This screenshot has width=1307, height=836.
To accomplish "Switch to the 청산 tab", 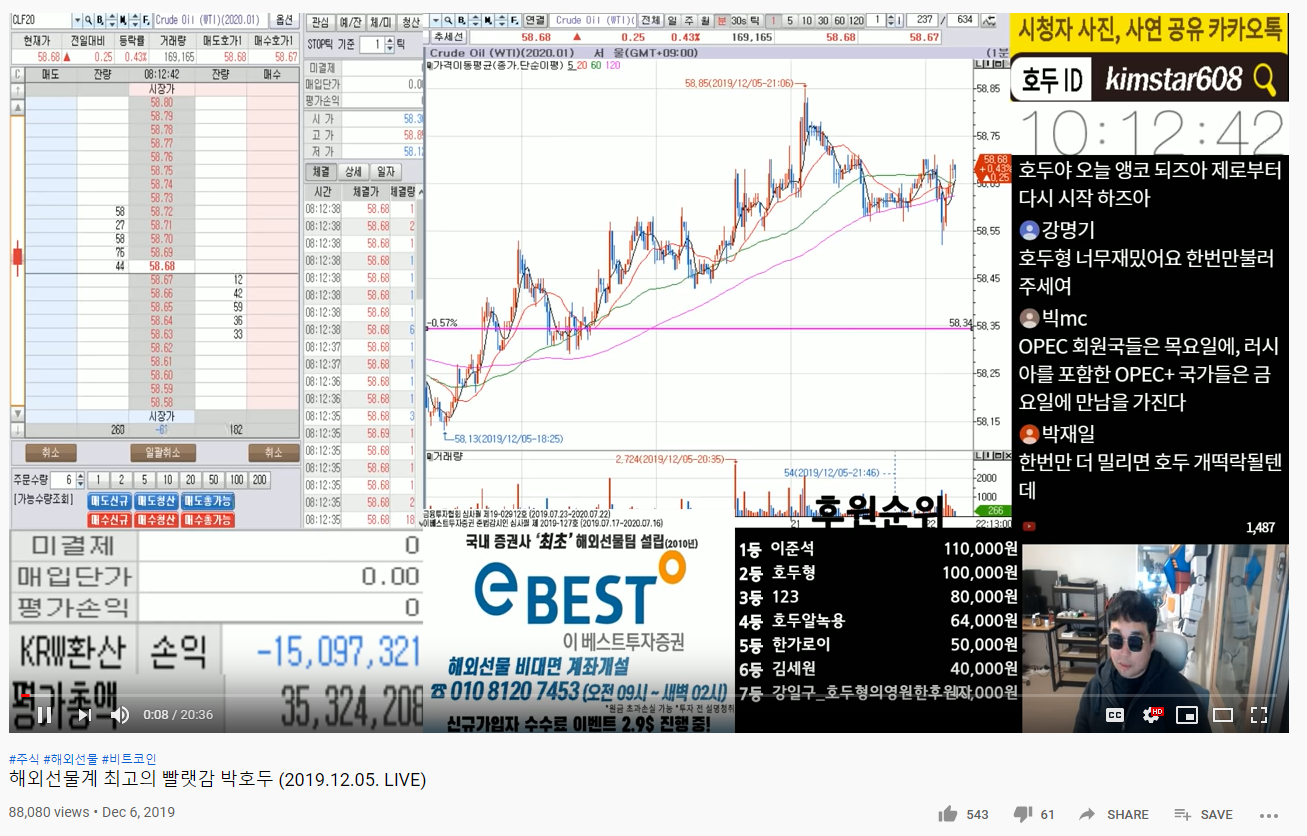I will 410,23.
